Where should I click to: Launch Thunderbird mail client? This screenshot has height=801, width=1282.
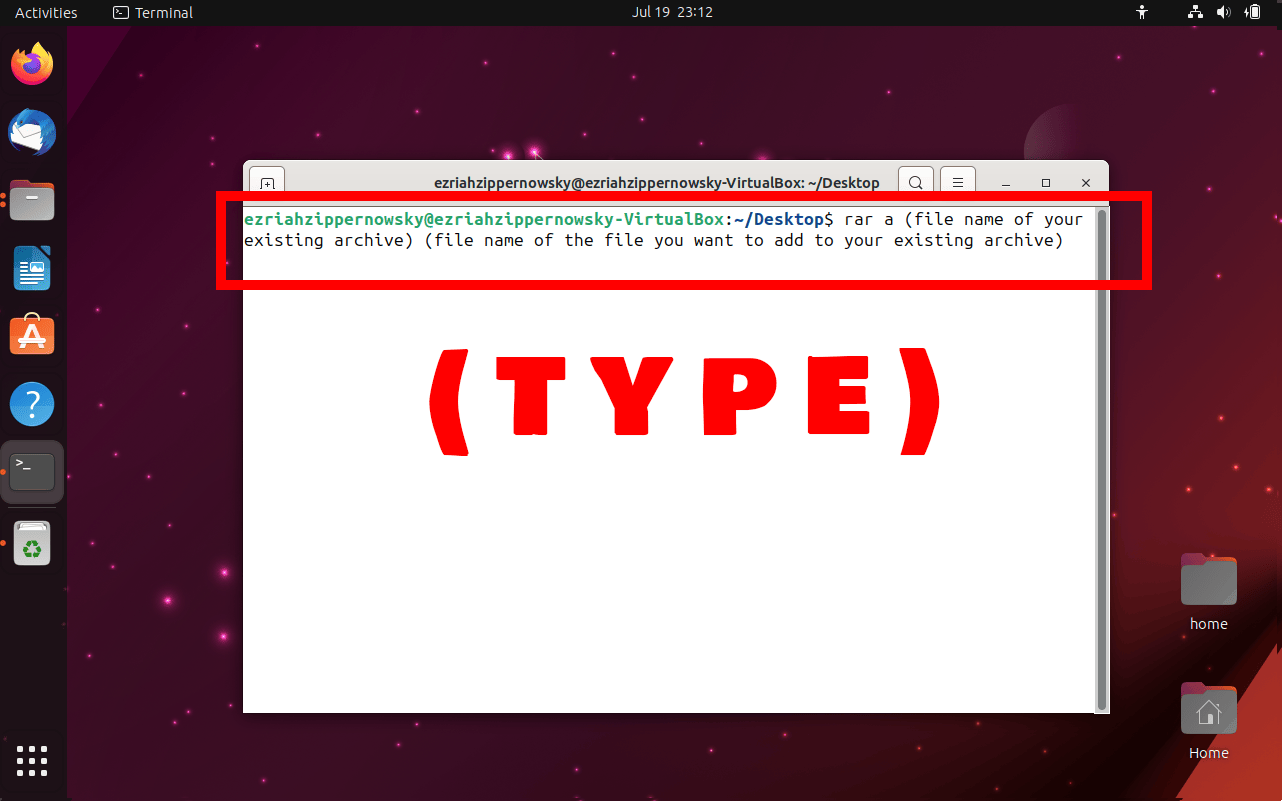pyautogui.click(x=32, y=131)
